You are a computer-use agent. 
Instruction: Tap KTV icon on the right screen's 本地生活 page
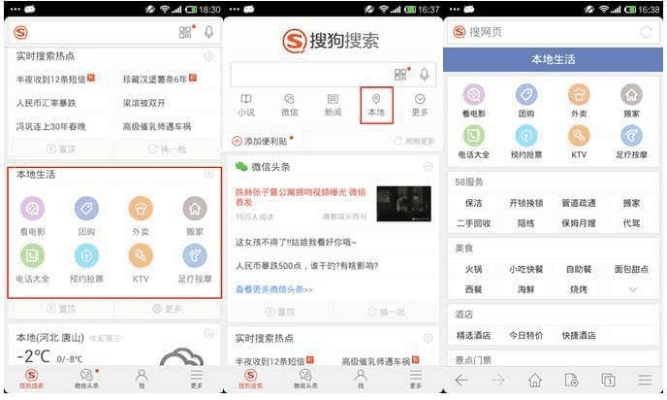pyautogui.click(x=579, y=136)
